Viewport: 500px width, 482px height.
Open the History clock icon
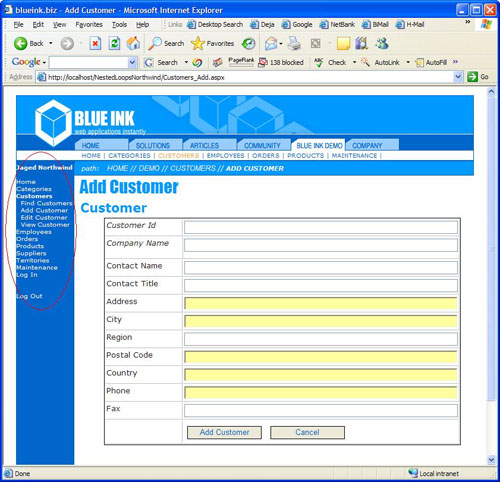[248, 44]
